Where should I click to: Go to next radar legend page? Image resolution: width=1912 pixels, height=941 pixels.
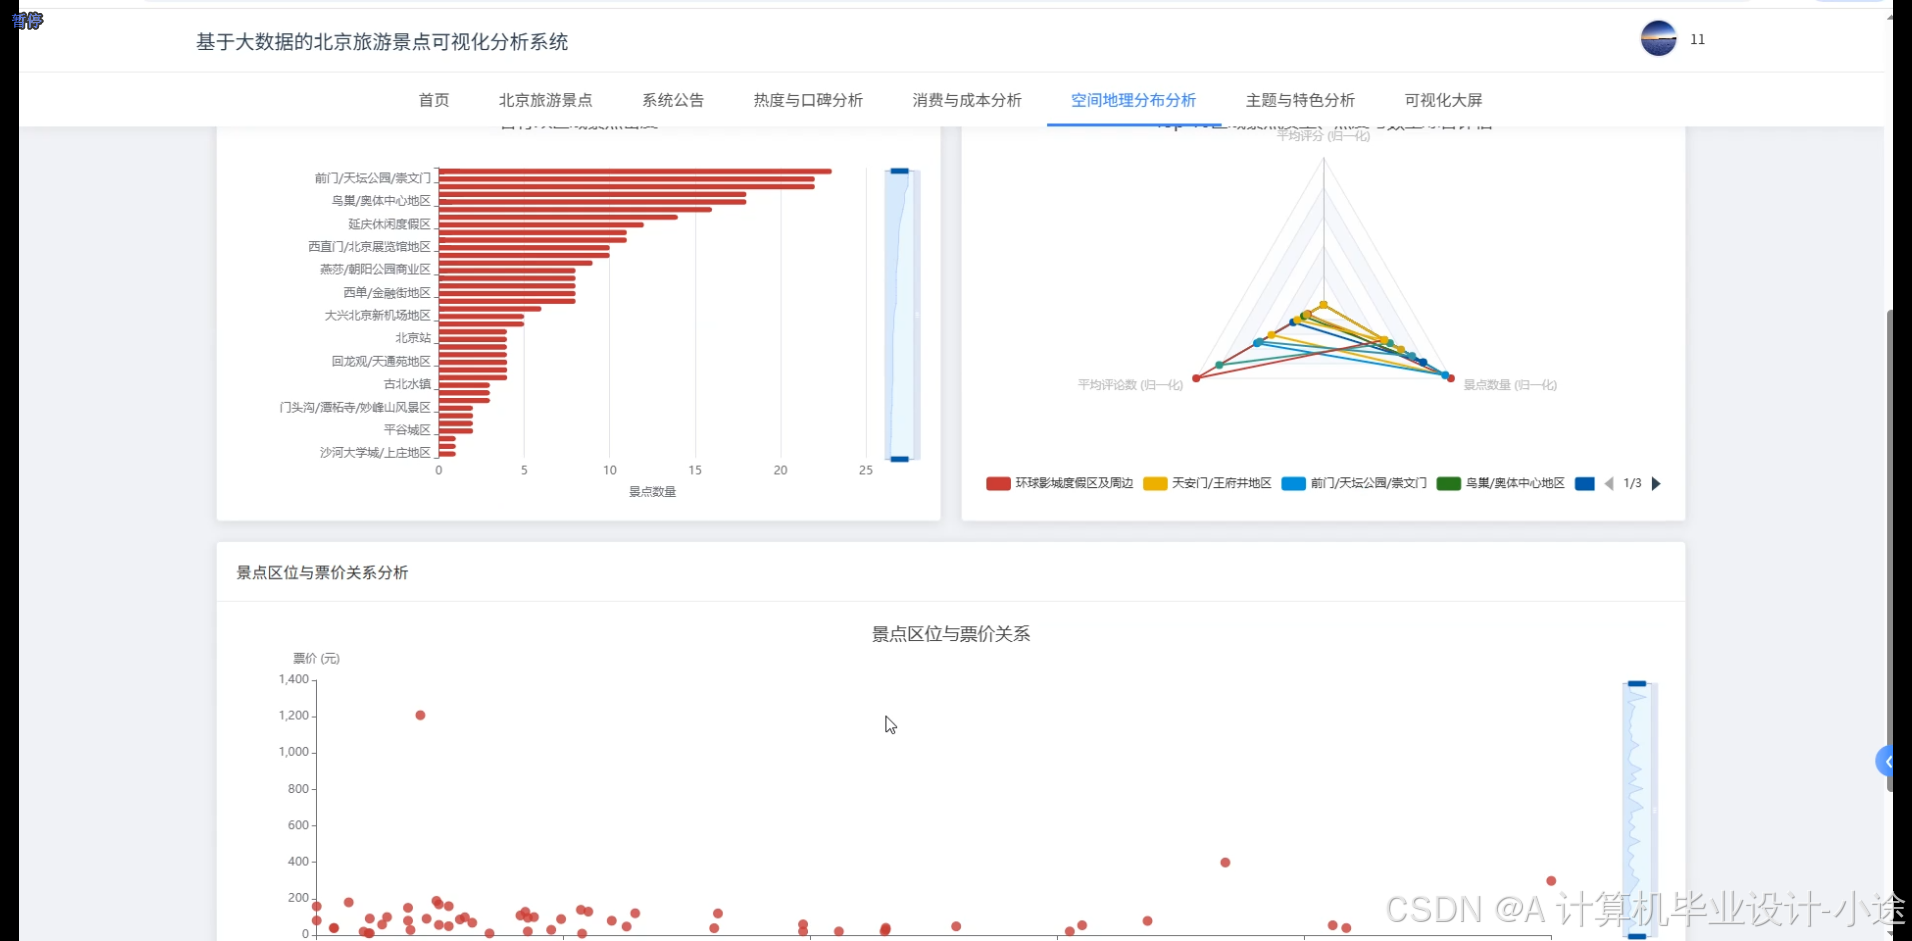point(1656,483)
